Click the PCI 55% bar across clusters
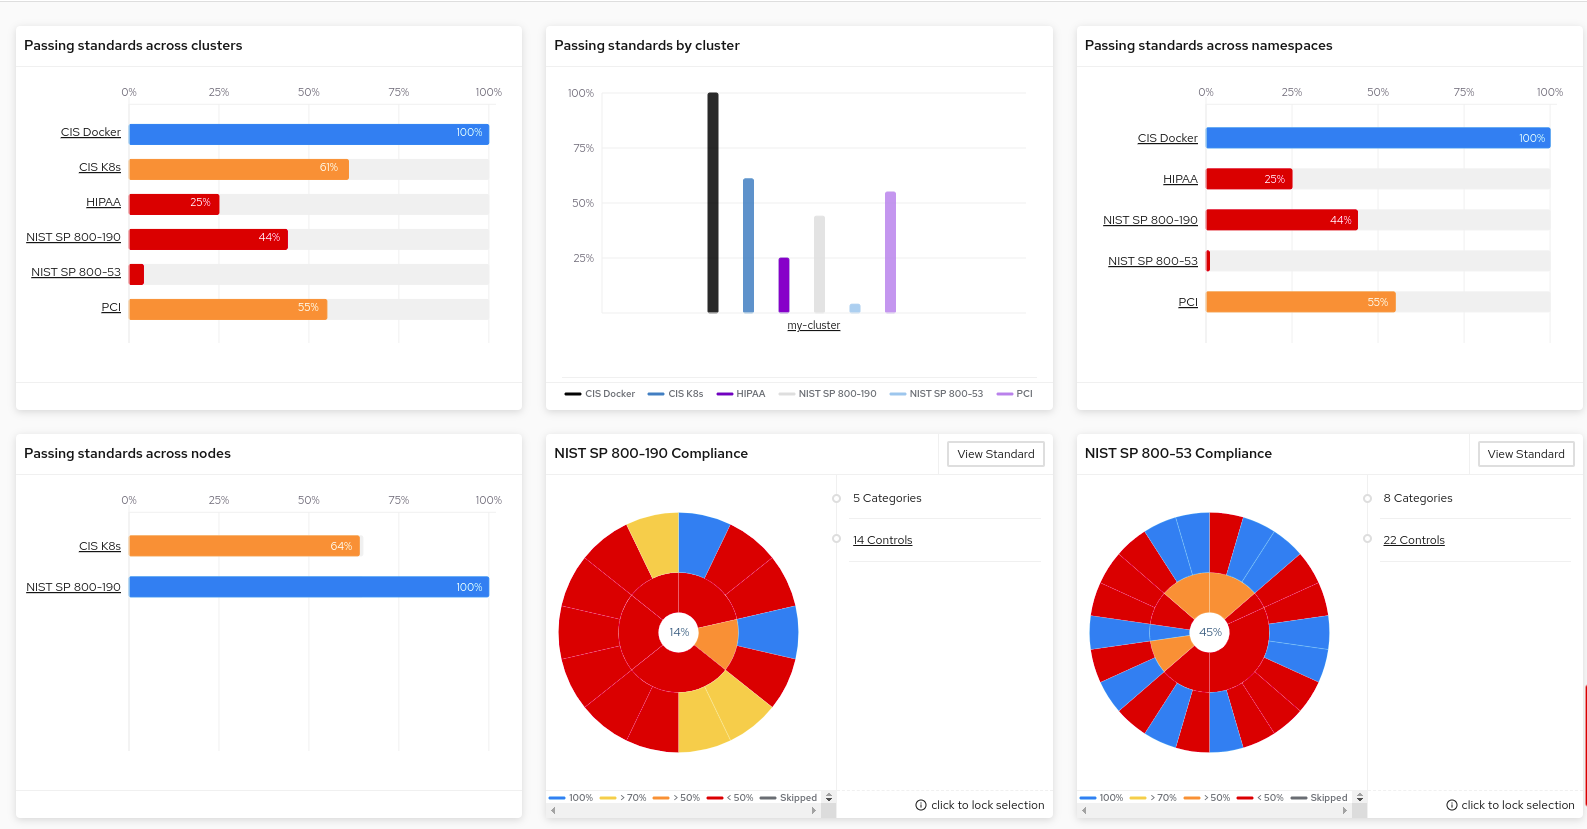 coord(228,309)
